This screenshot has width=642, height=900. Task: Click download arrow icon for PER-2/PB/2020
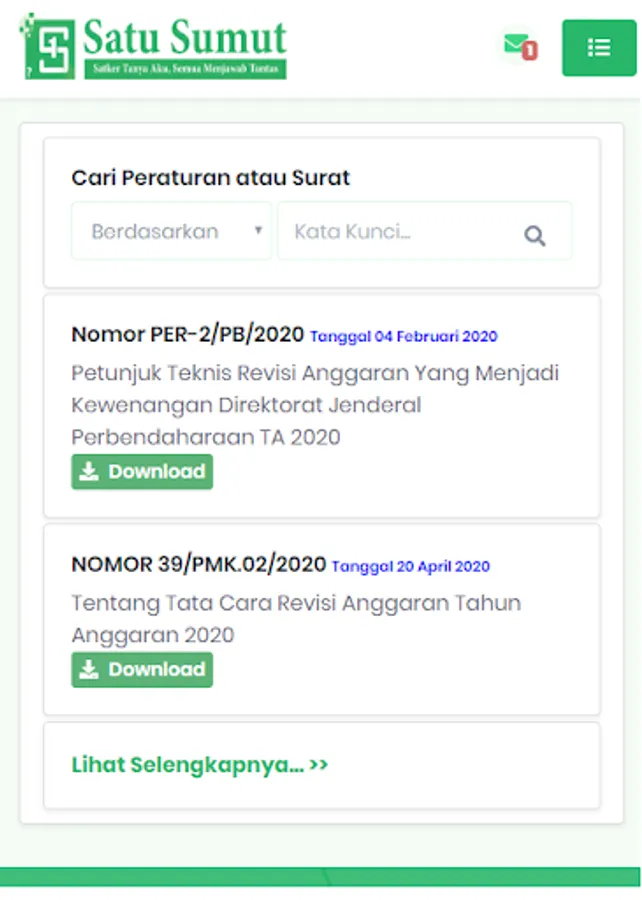[90, 472]
